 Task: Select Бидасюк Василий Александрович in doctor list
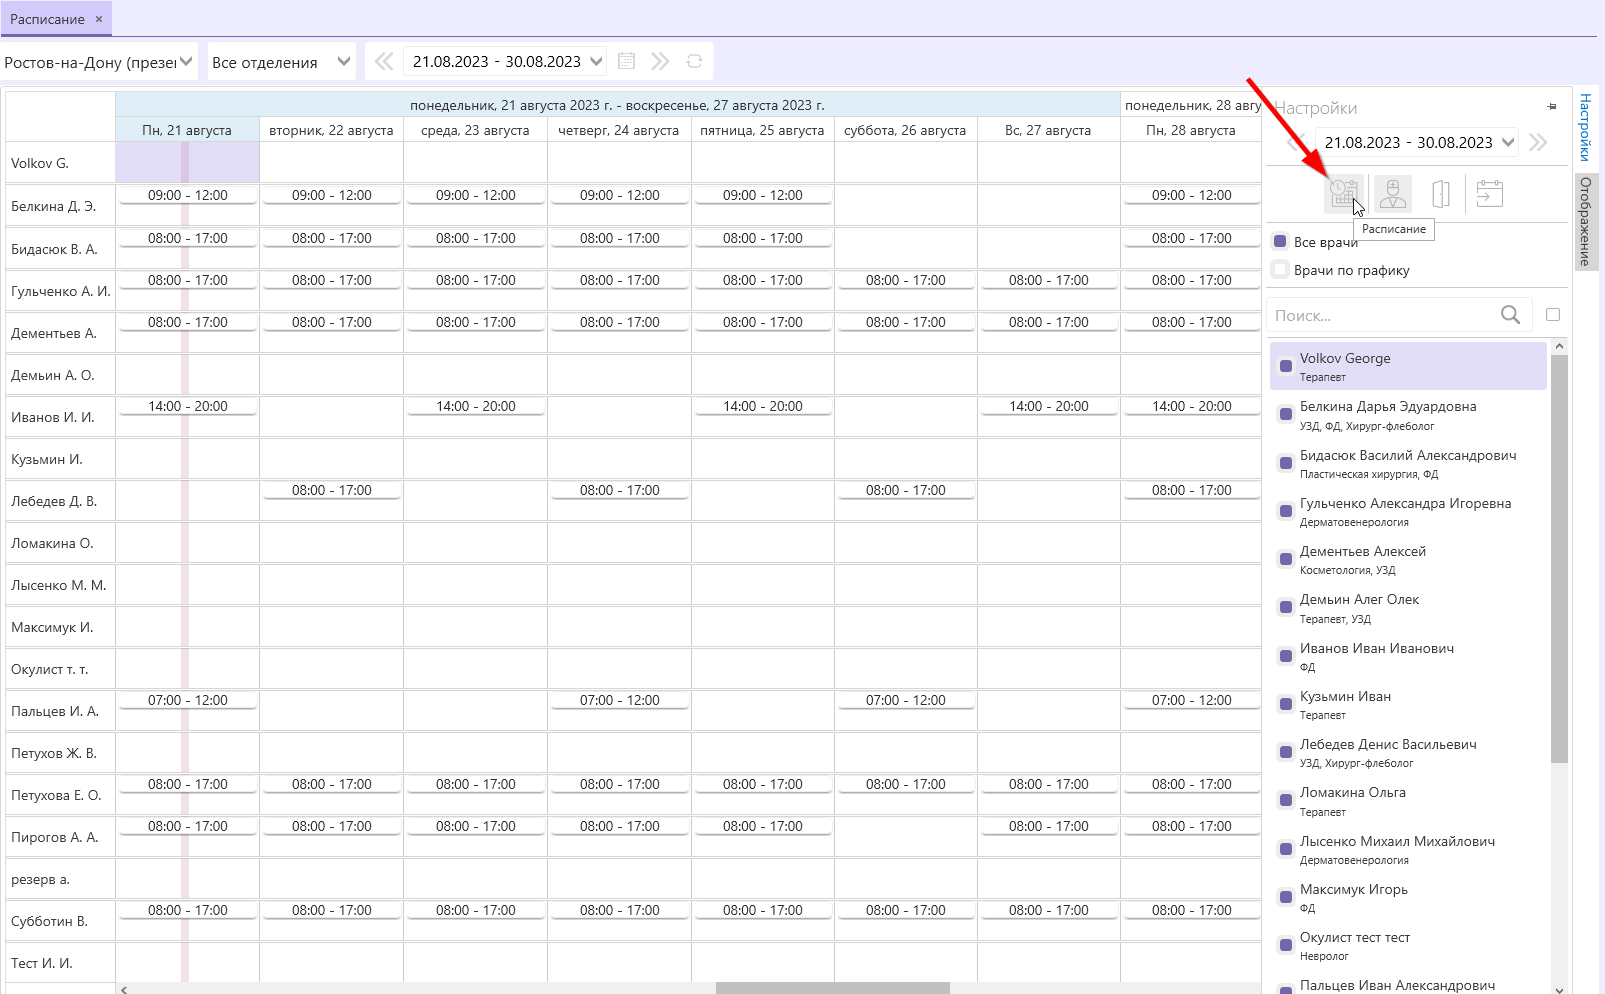point(1408,463)
